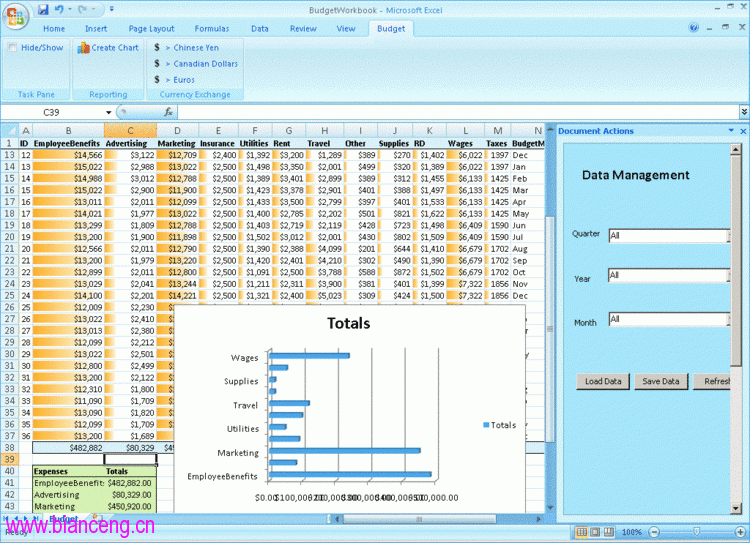Switch to Normal view in status bar
The width and height of the screenshot is (750, 543).
pos(581,532)
